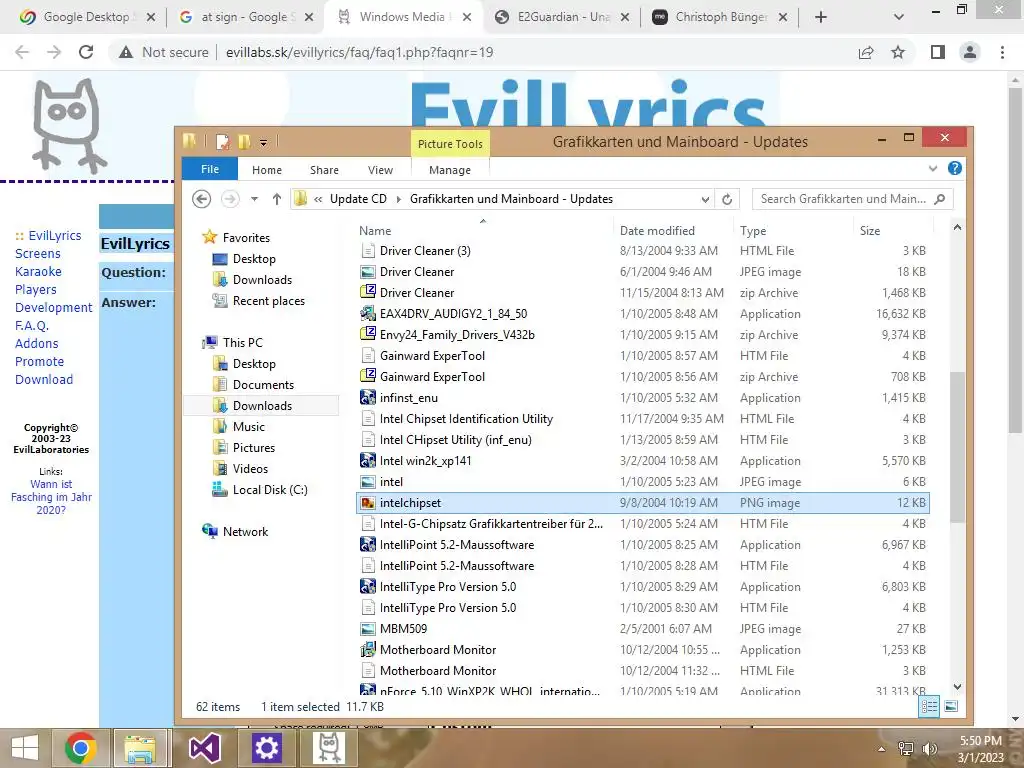Viewport: 1024px width, 768px height.
Task: Expand the ribbon with chevron
Action: [933, 168]
